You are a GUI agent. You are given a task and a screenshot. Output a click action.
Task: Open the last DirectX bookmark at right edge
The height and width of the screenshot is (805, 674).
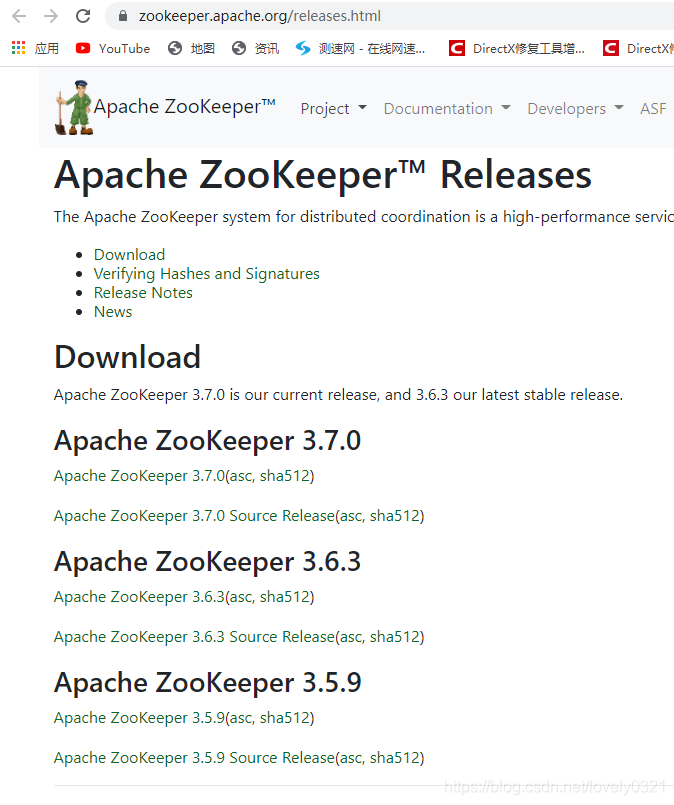point(638,48)
